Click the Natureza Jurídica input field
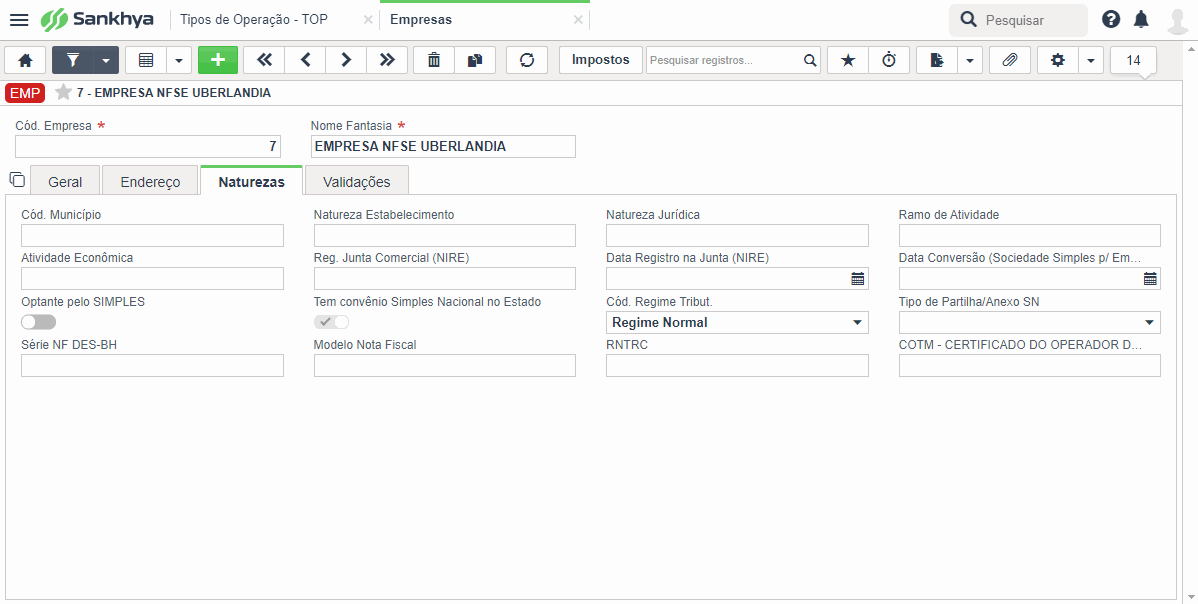Image resolution: width=1198 pixels, height=604 pixels. coord(737,235)
